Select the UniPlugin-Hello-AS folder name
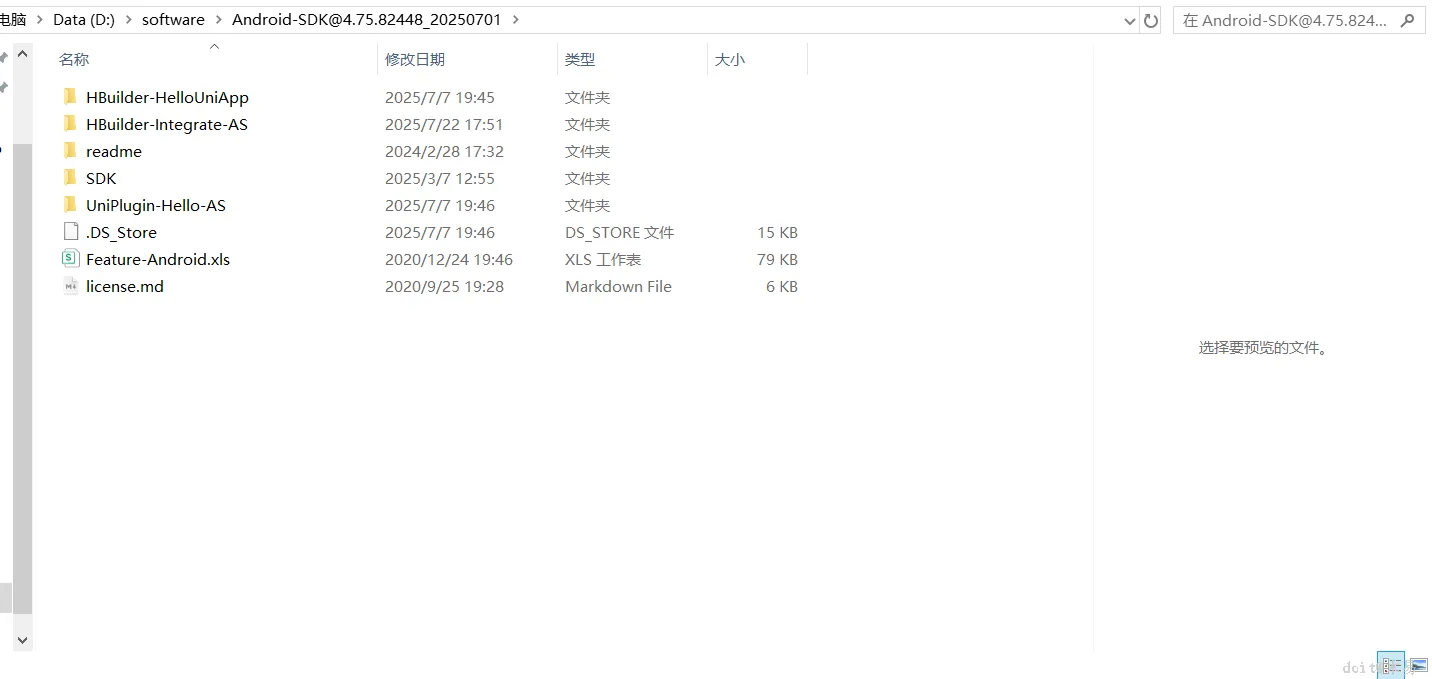 click(x=156, y=205)
